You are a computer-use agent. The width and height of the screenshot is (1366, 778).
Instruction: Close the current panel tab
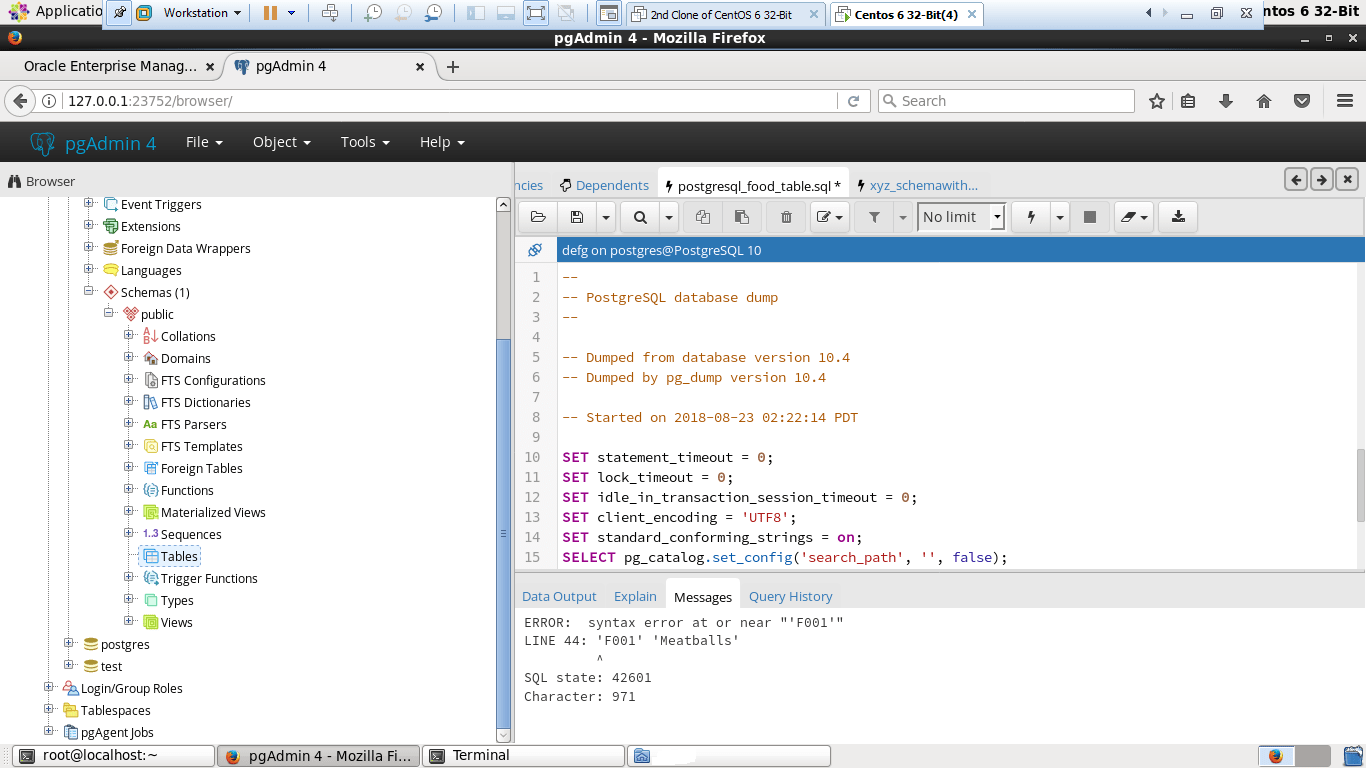click(x=1348, y=180)
